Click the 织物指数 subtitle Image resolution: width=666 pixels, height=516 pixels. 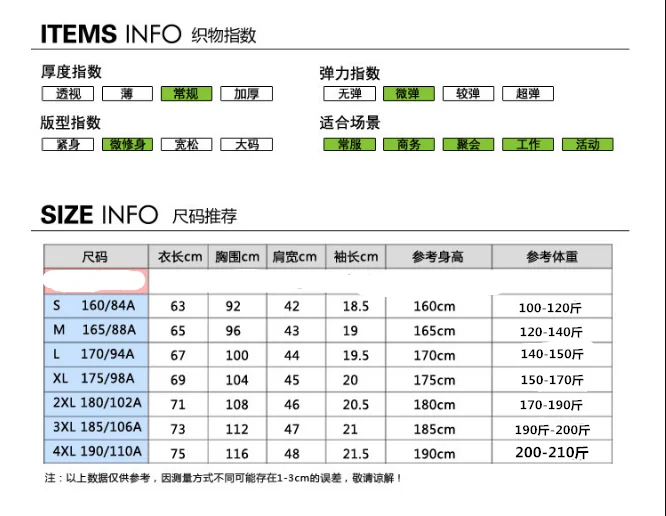[x=224, y=35]
